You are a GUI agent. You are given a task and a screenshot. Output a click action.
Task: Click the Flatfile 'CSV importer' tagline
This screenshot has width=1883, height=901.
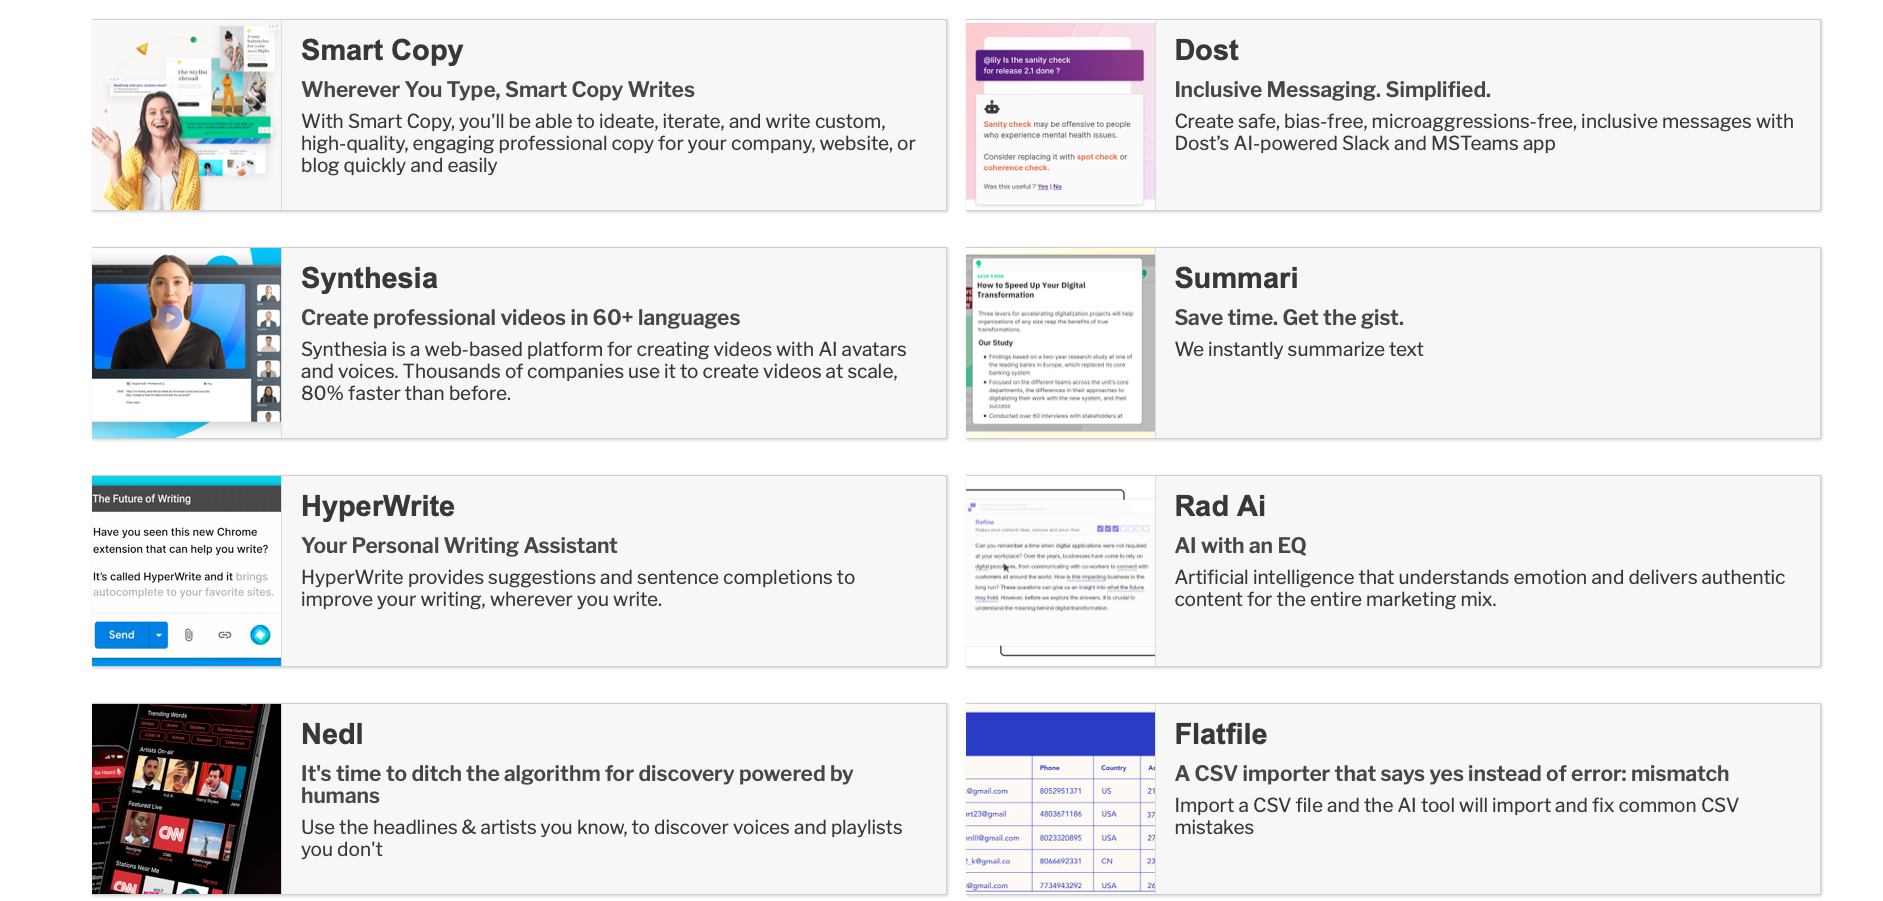point(1452,774)
